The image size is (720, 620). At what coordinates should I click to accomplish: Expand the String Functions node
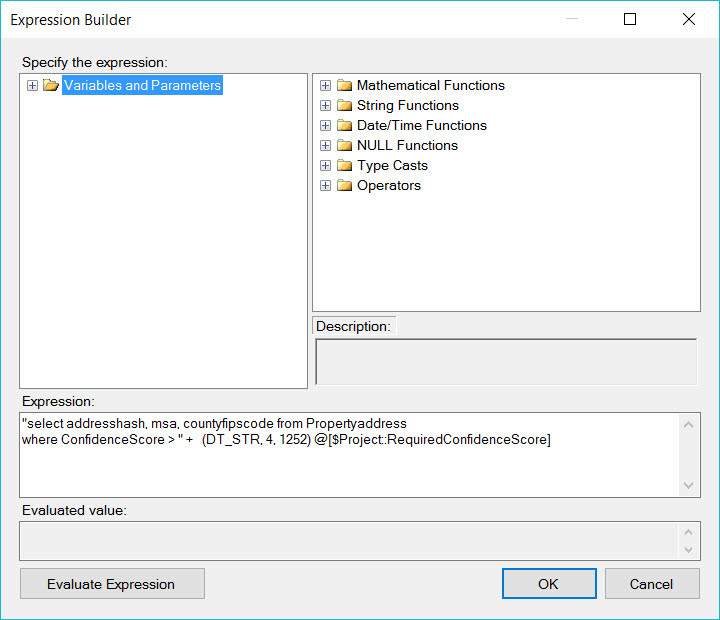pos(325,106)
